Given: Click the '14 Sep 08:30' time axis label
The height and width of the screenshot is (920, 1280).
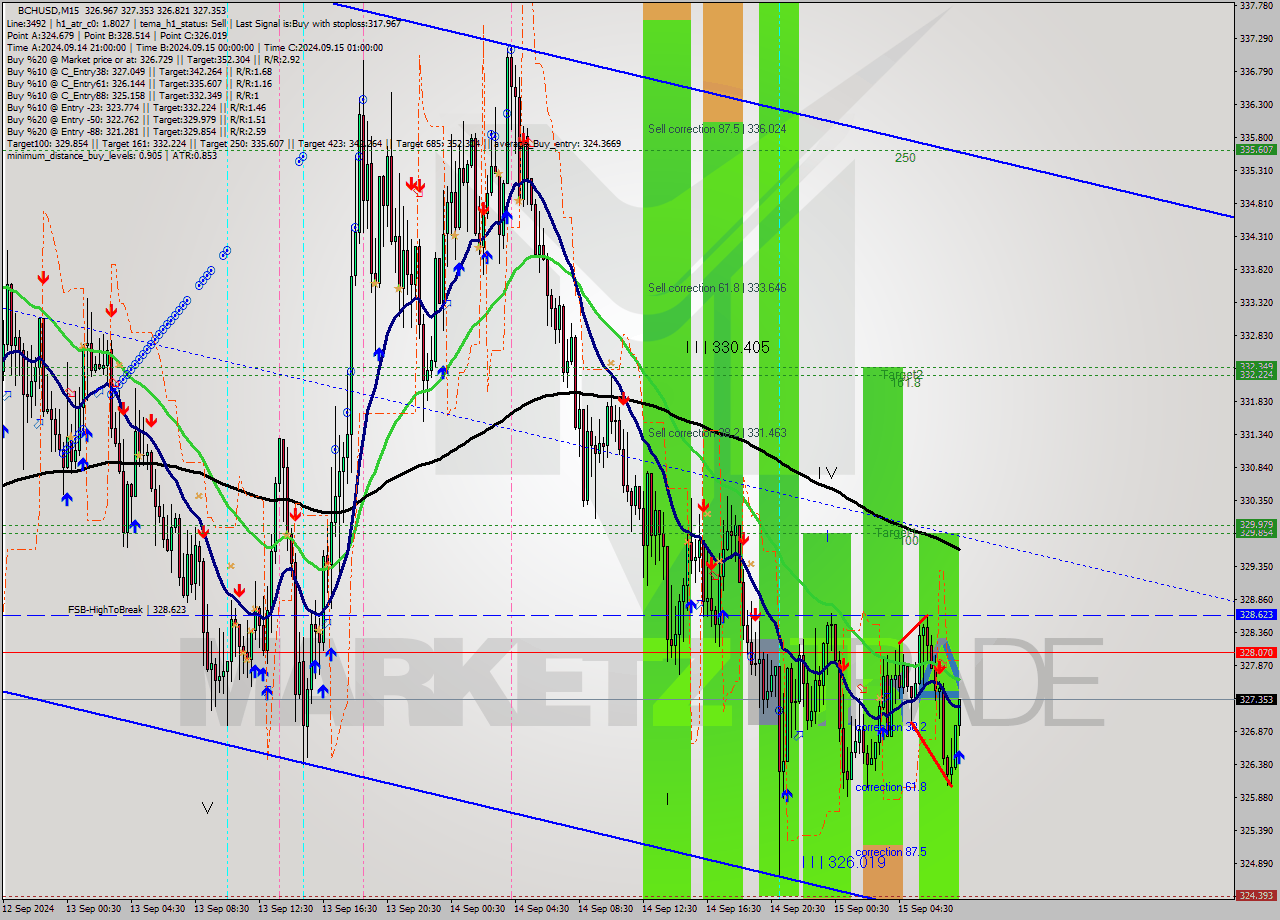Looking at the screenshot, I should pyautogui.click(x=605, y=909).
